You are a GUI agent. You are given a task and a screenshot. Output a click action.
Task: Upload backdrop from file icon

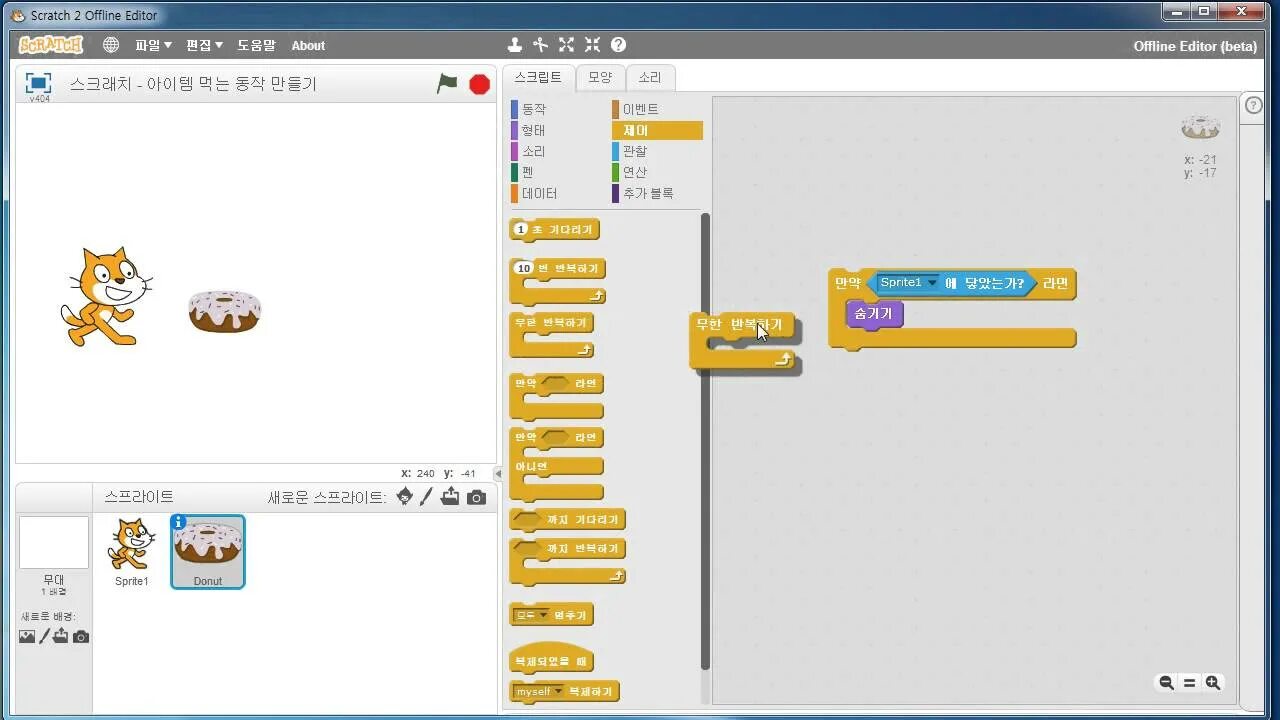tap(61, 636)
